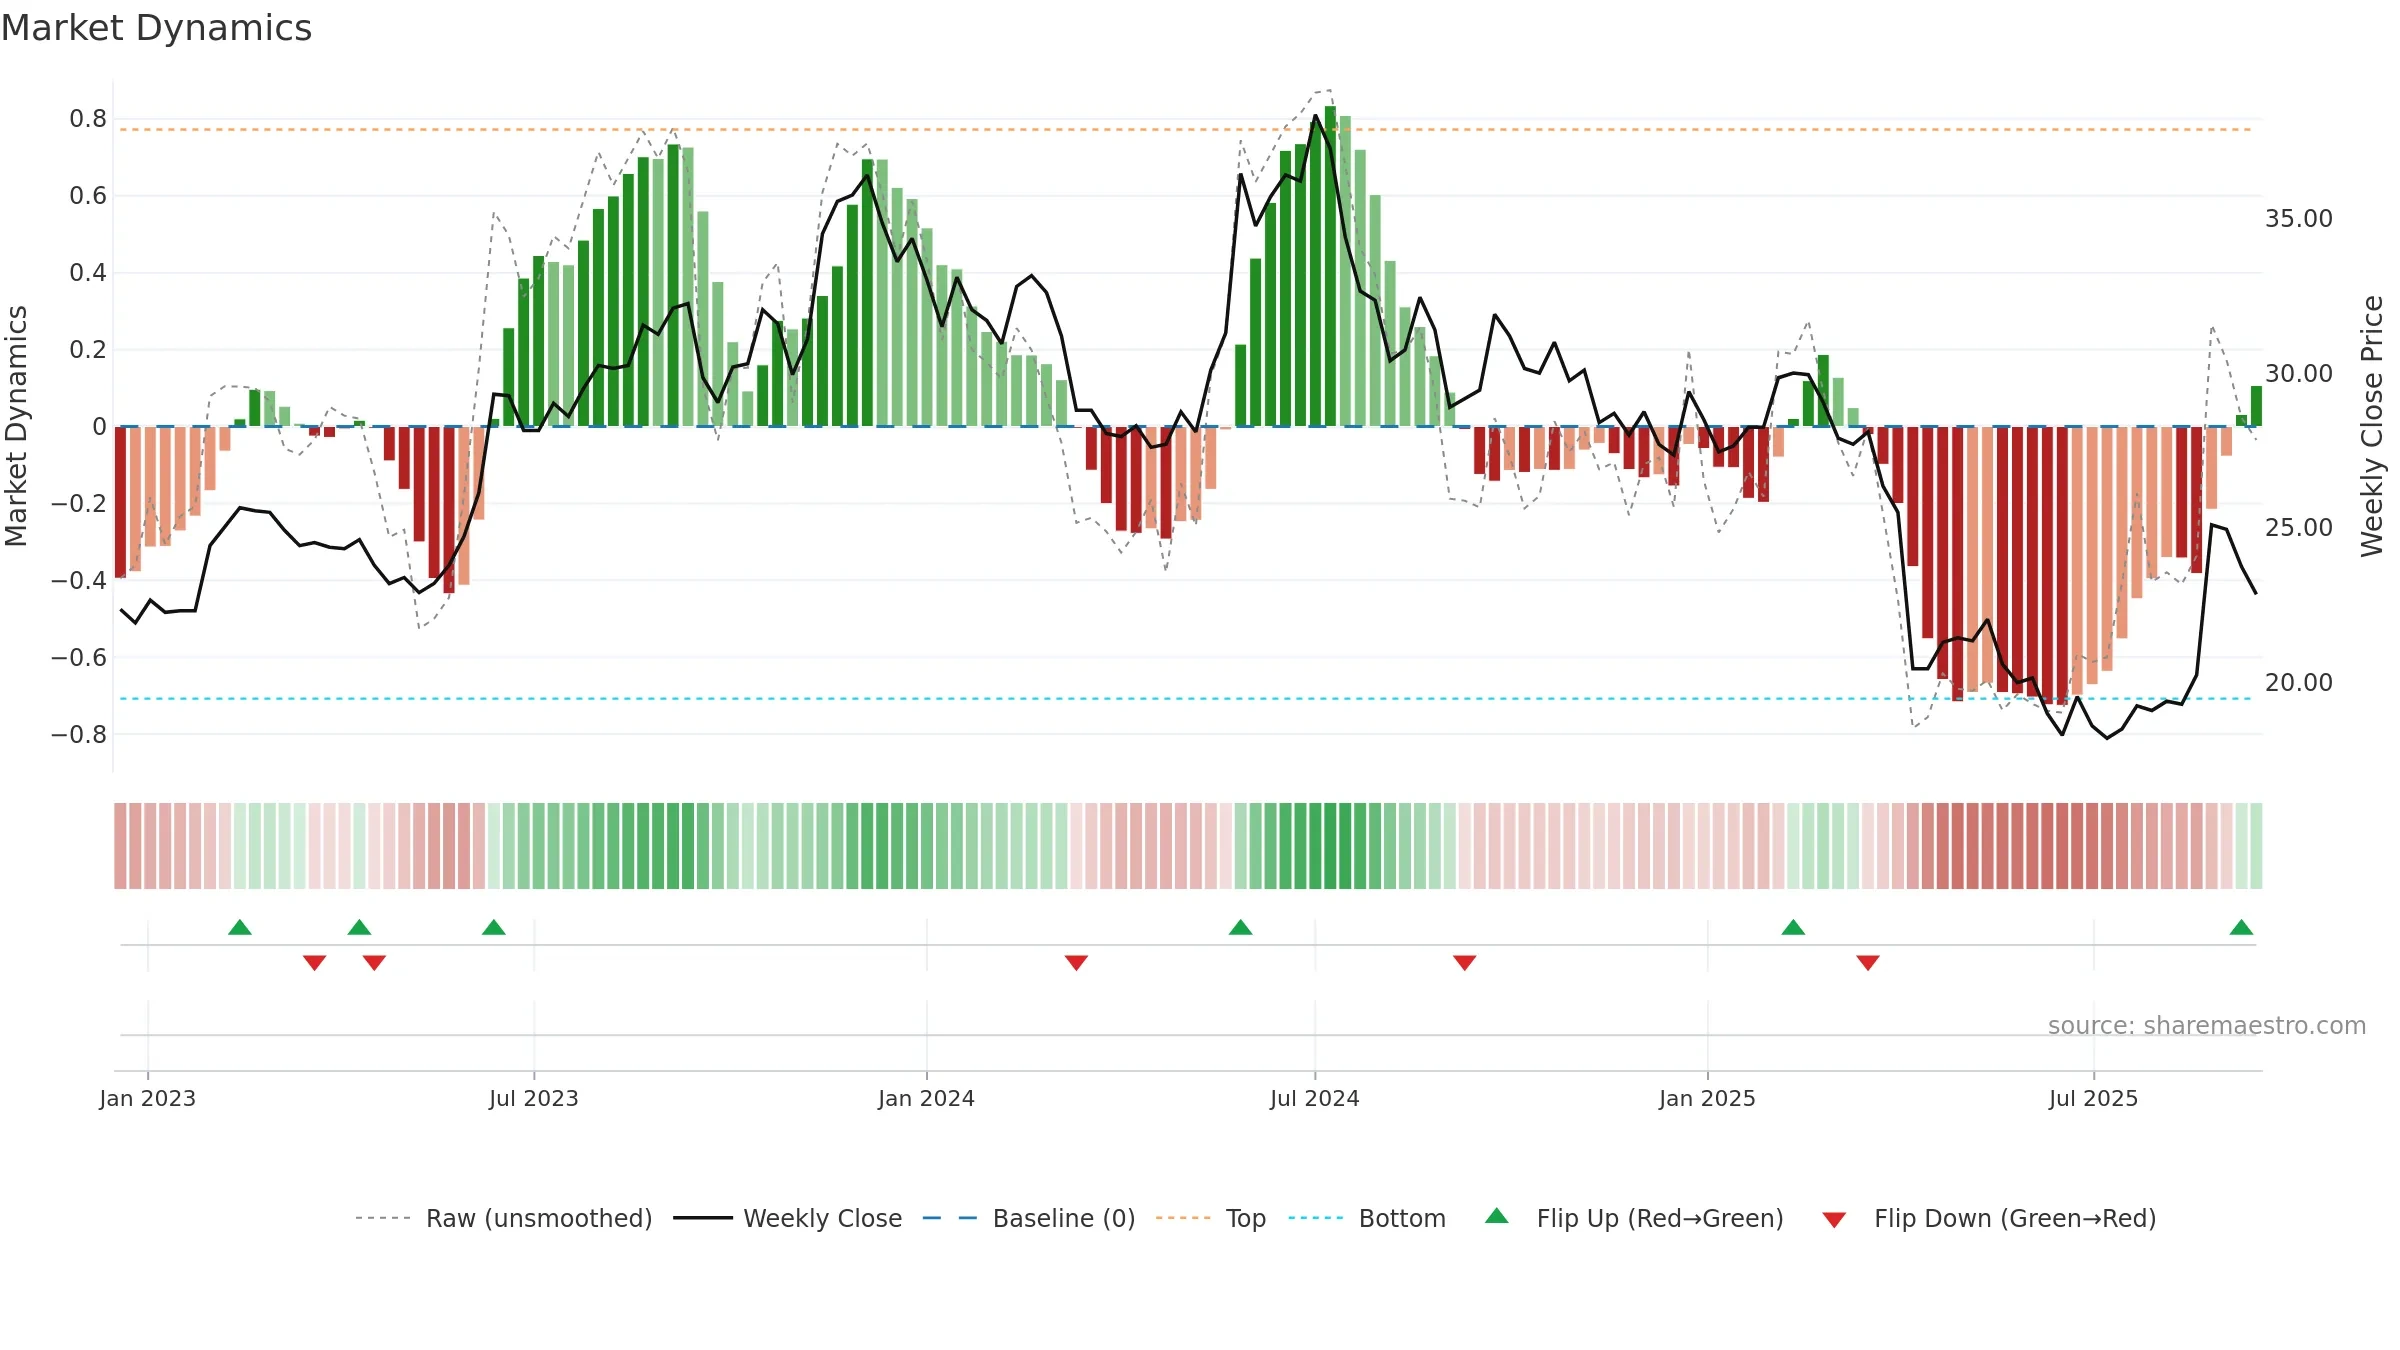Viewport: 2400px width, 1350px height.
Task: Click the 0.8 y-axis tick label
Action: tap(88, 119)
